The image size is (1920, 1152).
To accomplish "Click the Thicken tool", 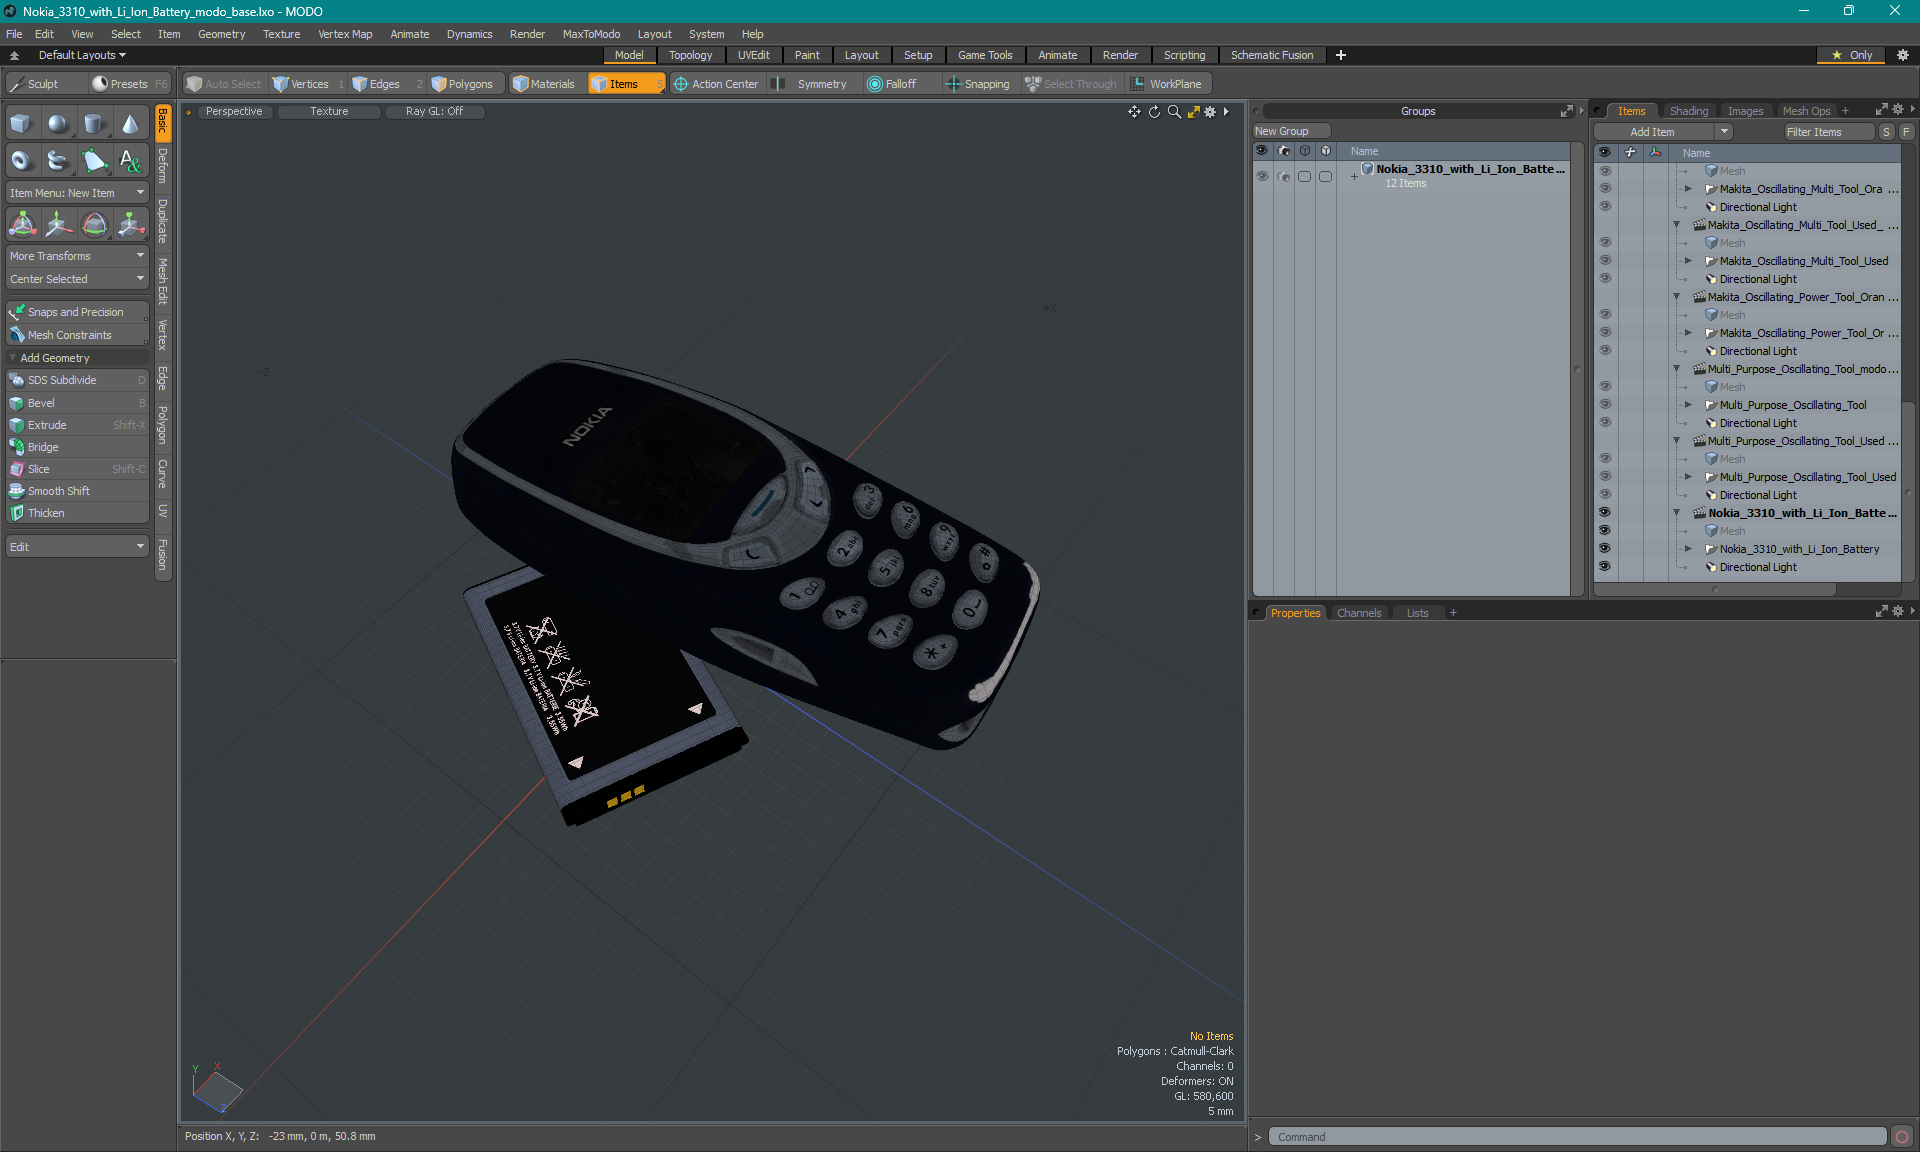I will tap(77, 513).
